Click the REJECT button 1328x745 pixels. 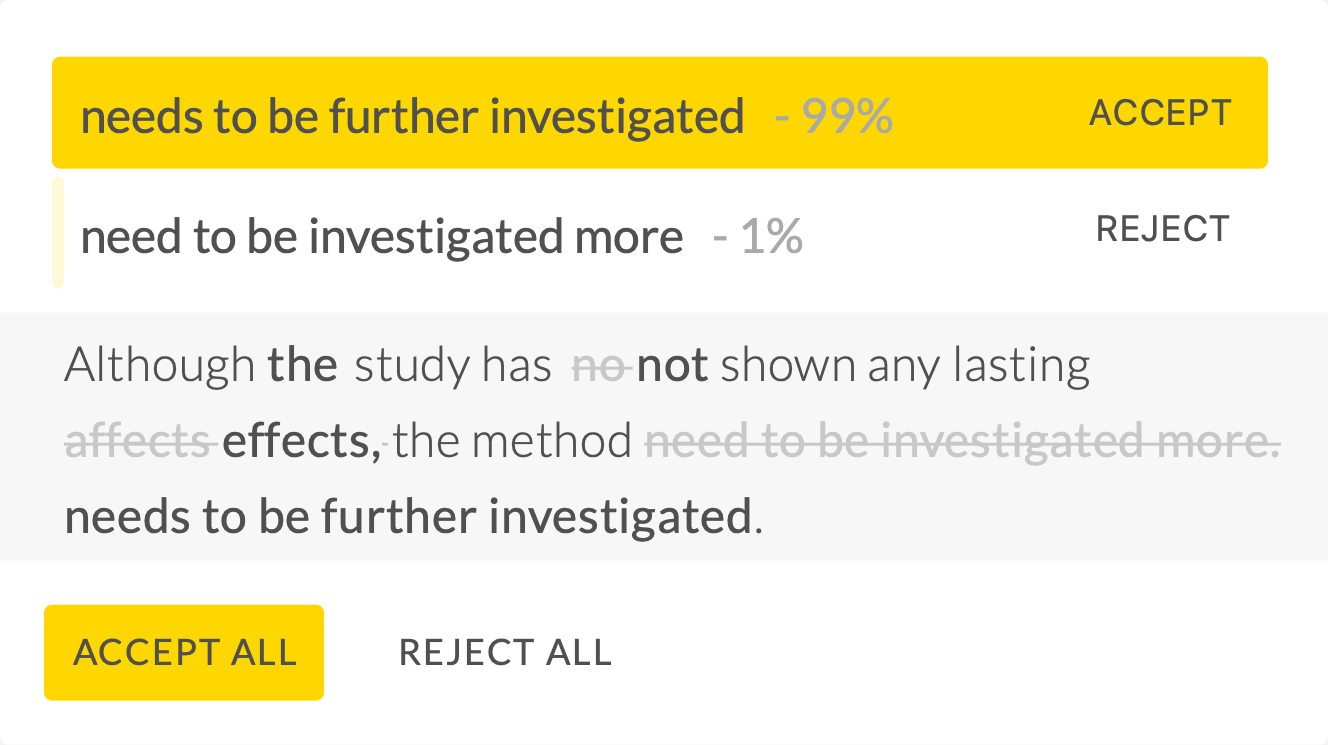(1162, 229)
